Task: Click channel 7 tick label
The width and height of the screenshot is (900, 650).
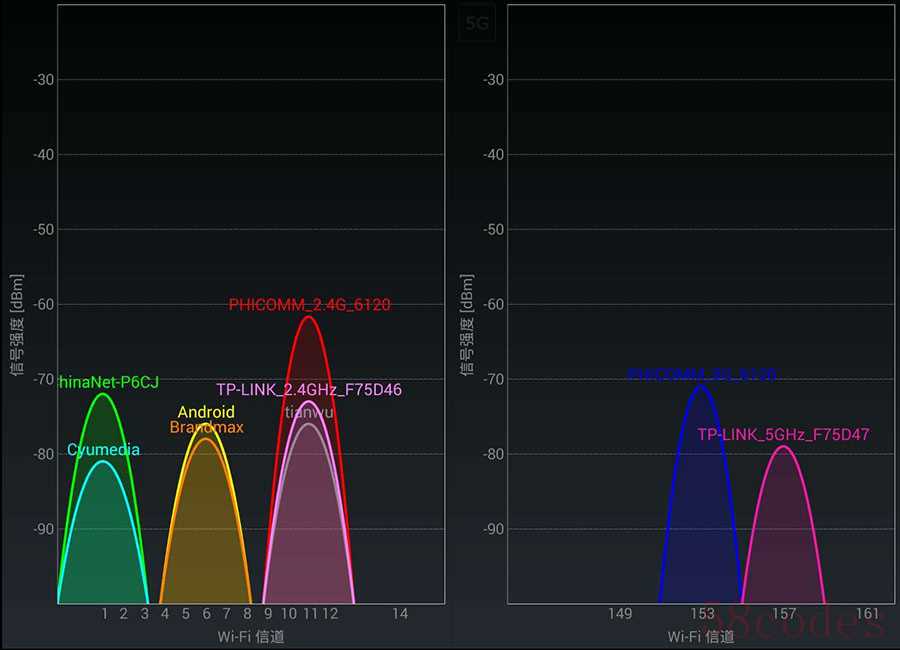Action: (227, 614)
